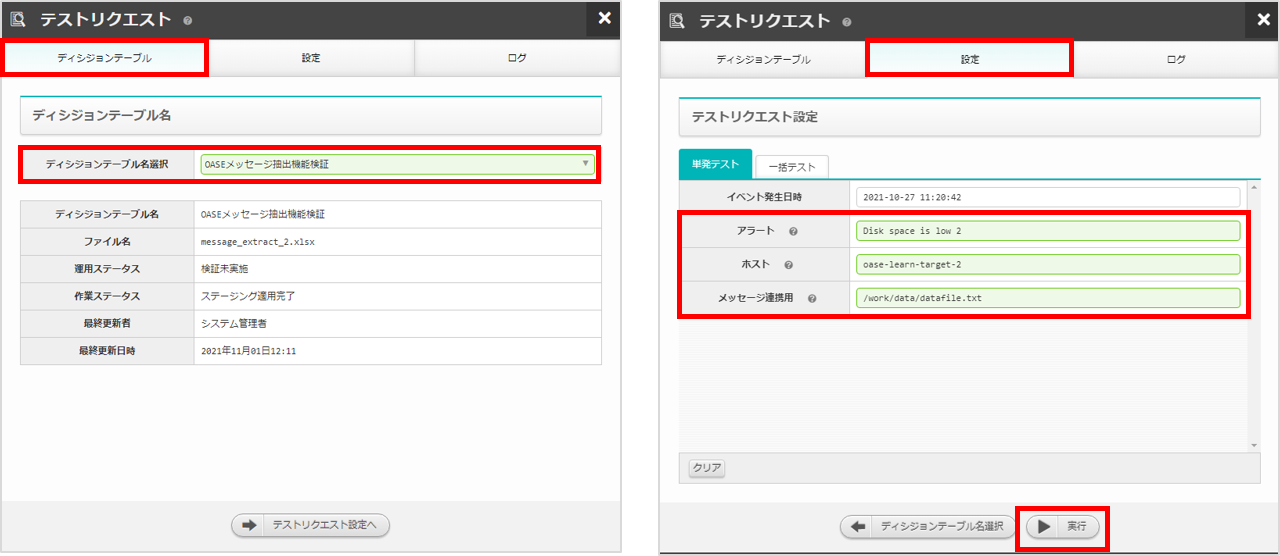Close the right テストリクエスト dialog

coord(1263,19)
